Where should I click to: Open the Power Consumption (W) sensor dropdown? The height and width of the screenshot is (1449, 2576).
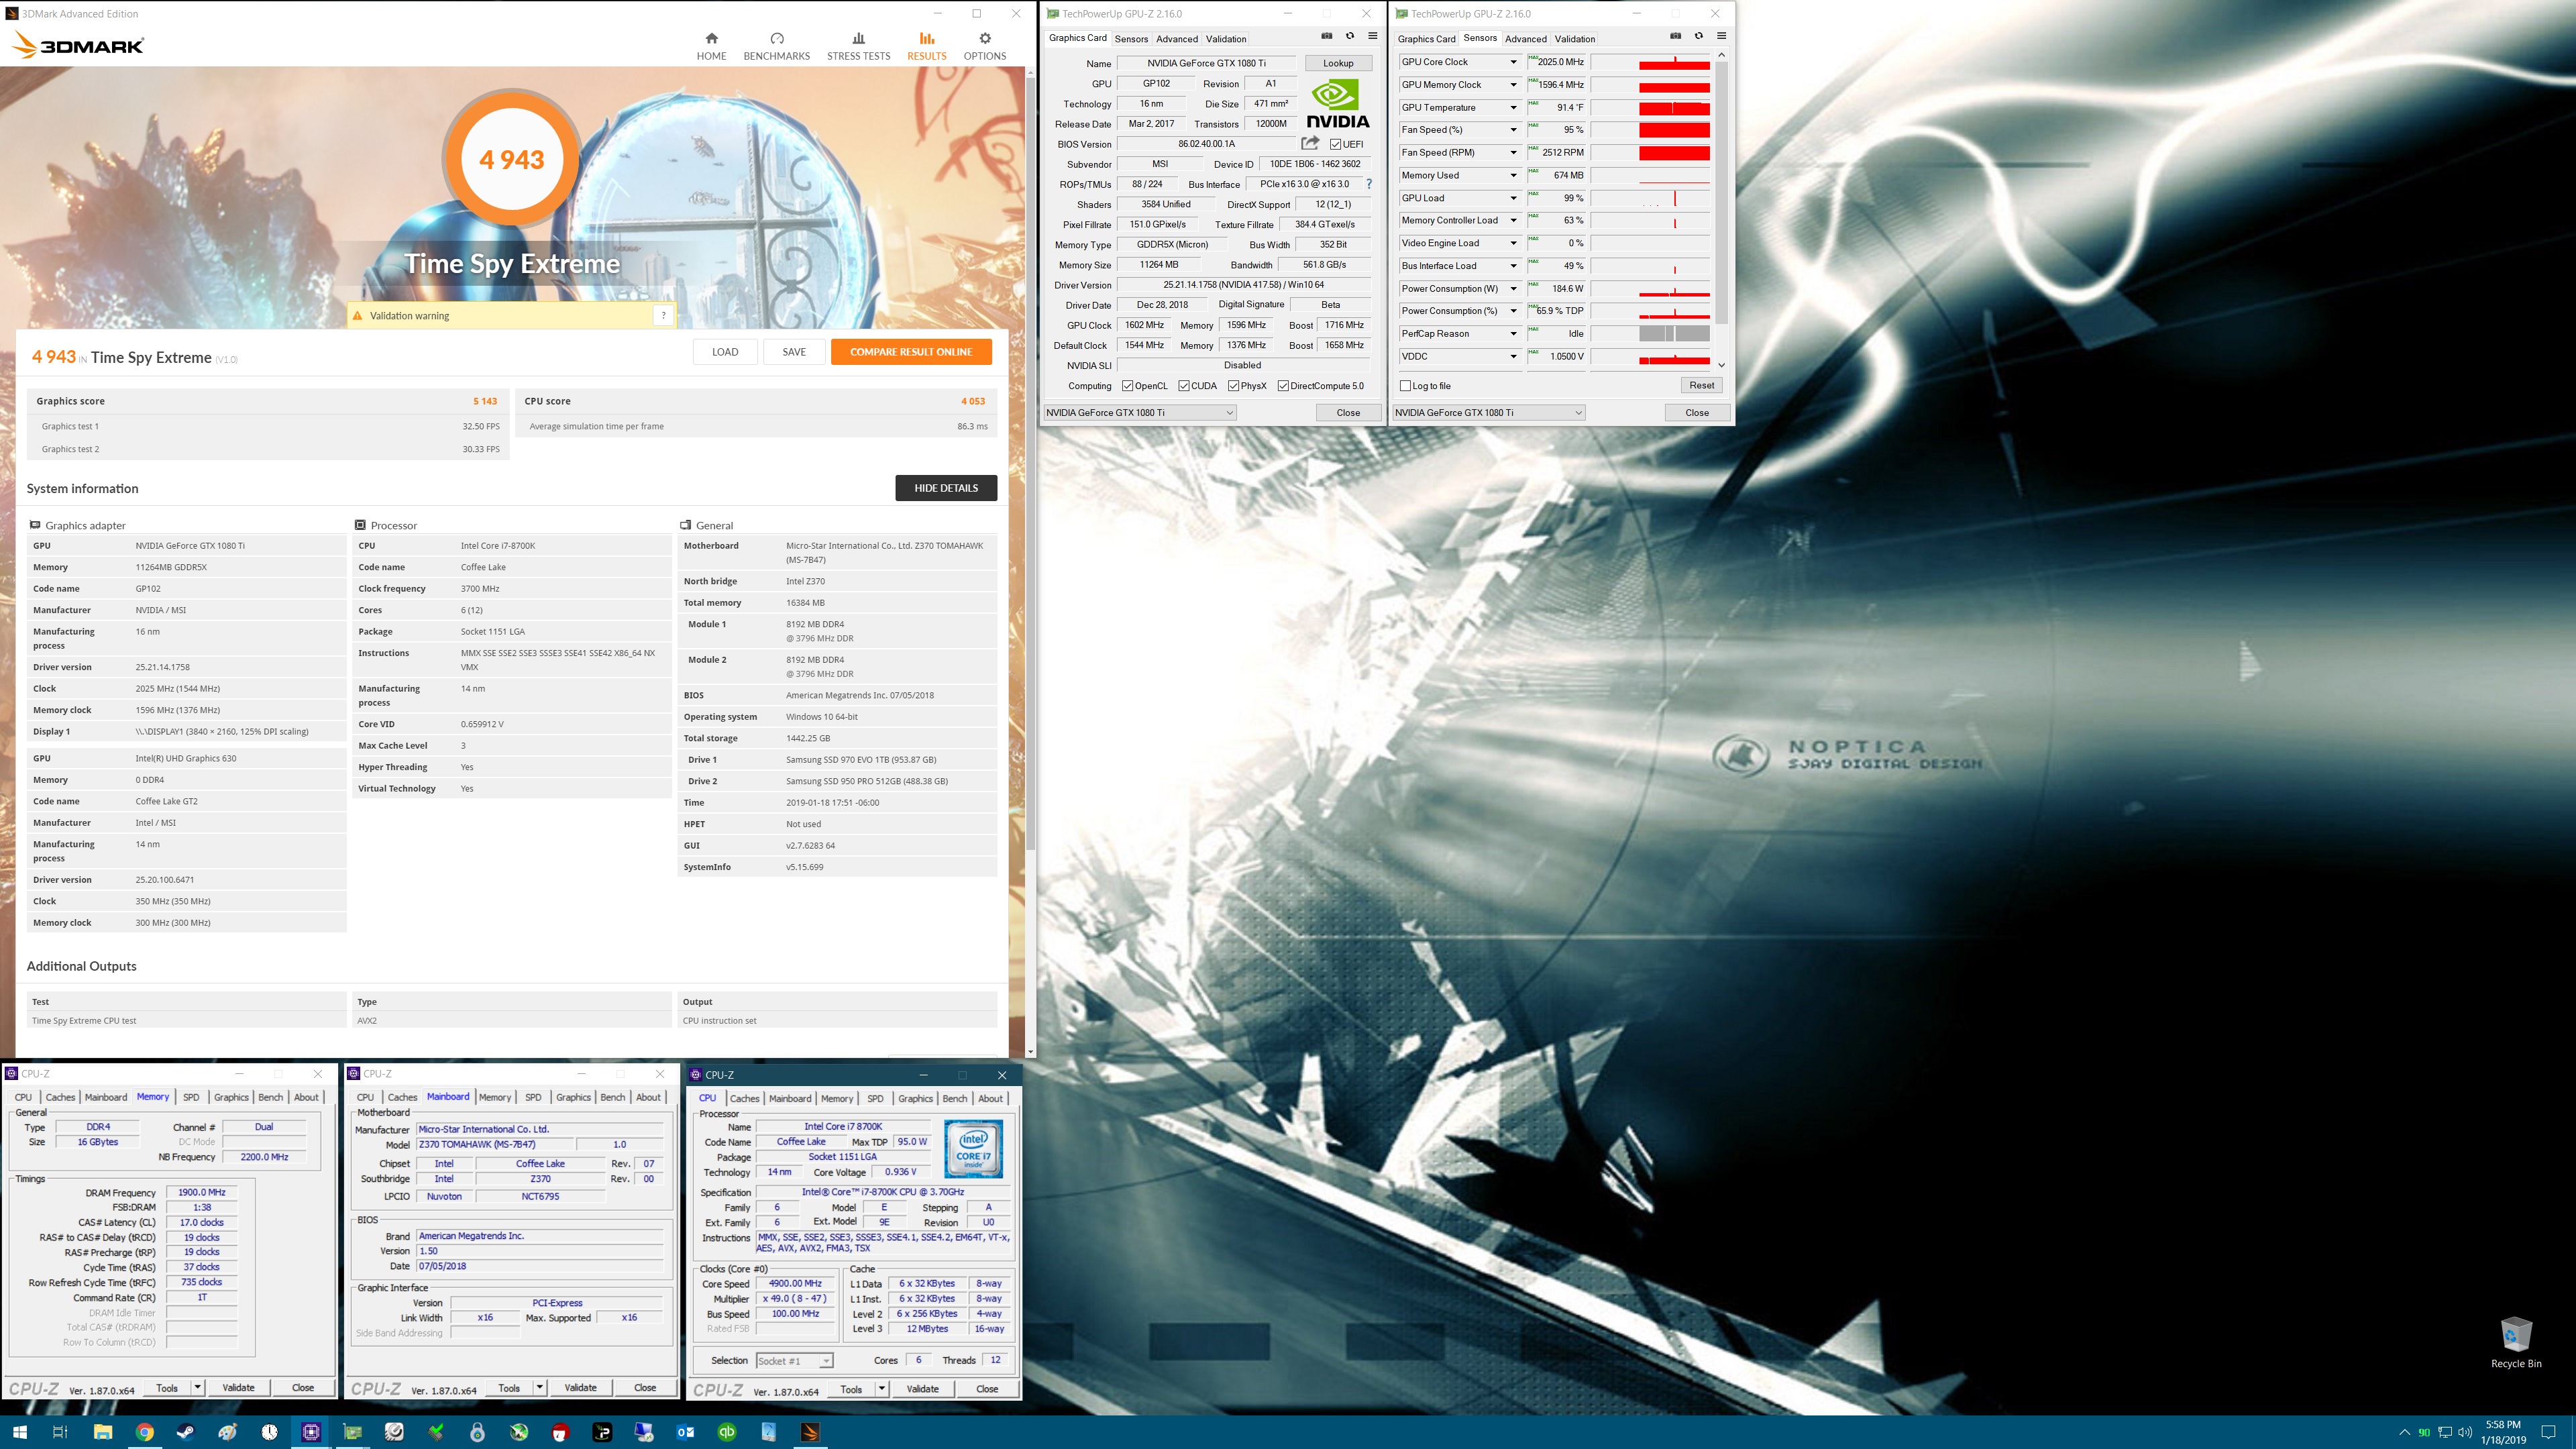click(1513, 289)
